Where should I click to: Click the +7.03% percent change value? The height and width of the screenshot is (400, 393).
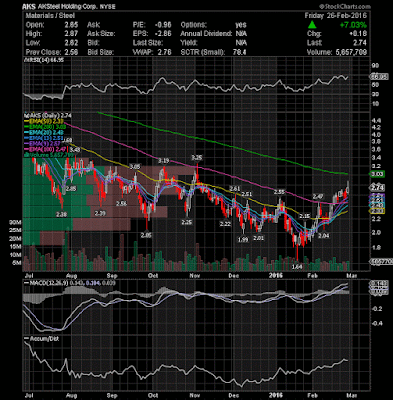point(353,25)
